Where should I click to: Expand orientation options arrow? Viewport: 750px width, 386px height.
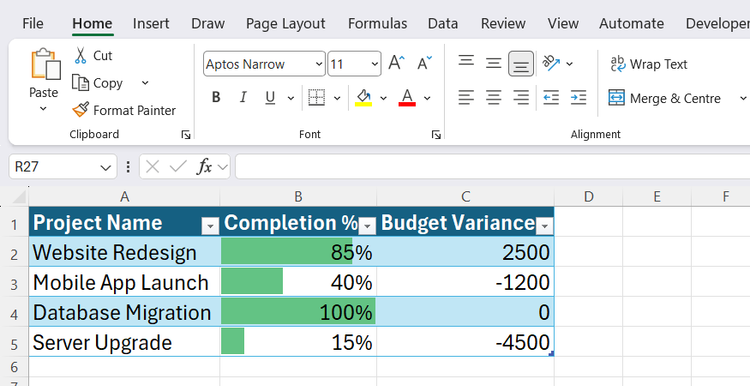(x=569, y=64)
